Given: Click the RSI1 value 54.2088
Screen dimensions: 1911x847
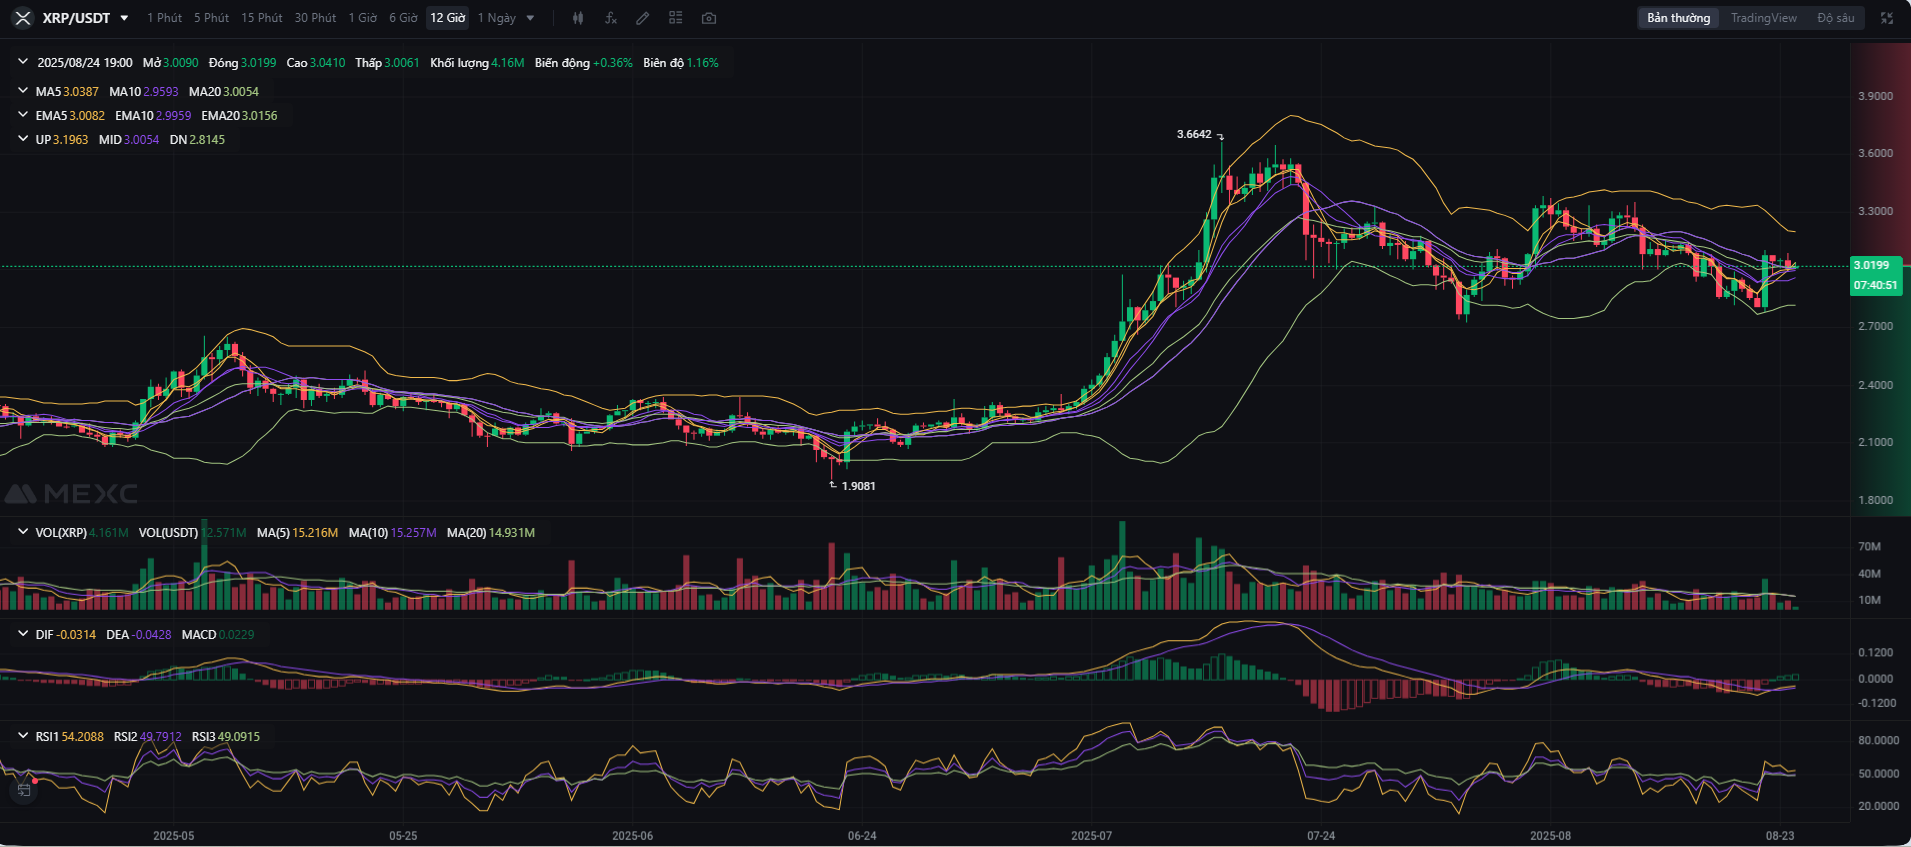Looking at the screenshot, I should (83, 736).
